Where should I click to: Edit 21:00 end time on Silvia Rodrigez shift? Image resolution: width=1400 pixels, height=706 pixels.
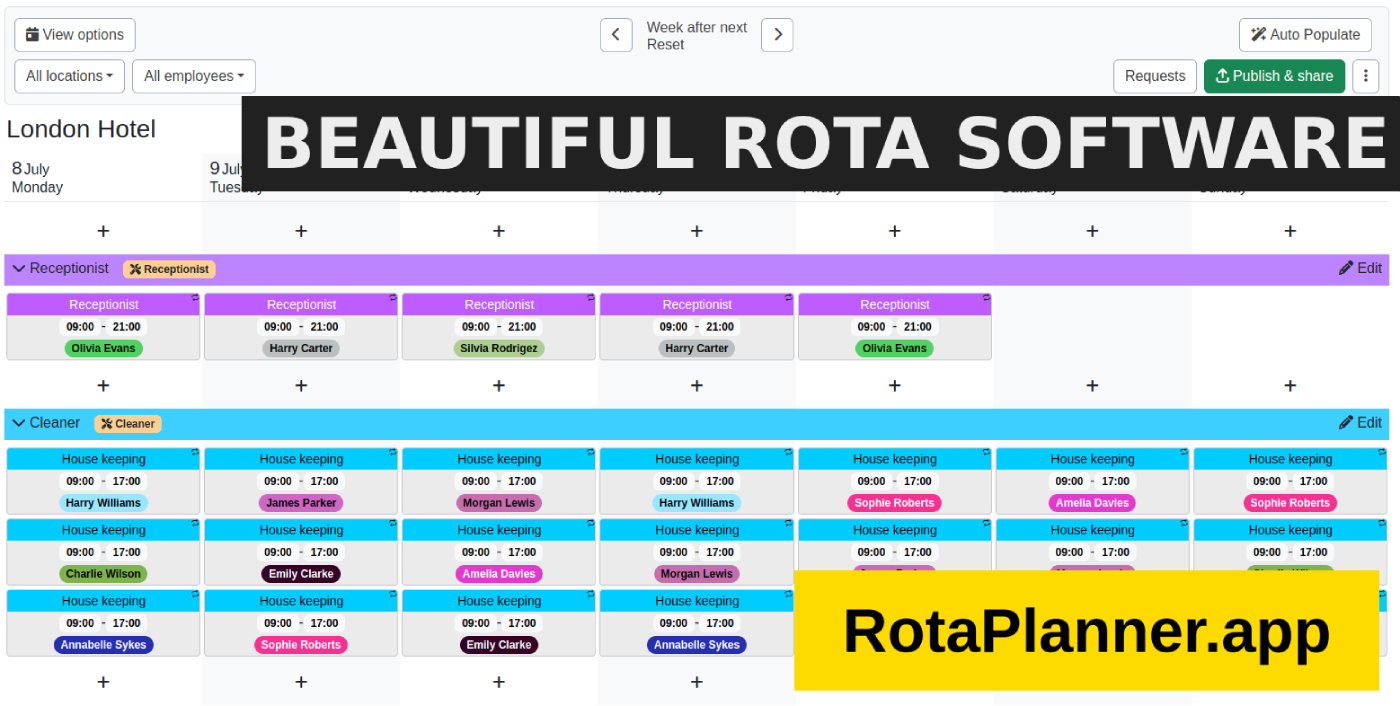(x=522, y=327)
